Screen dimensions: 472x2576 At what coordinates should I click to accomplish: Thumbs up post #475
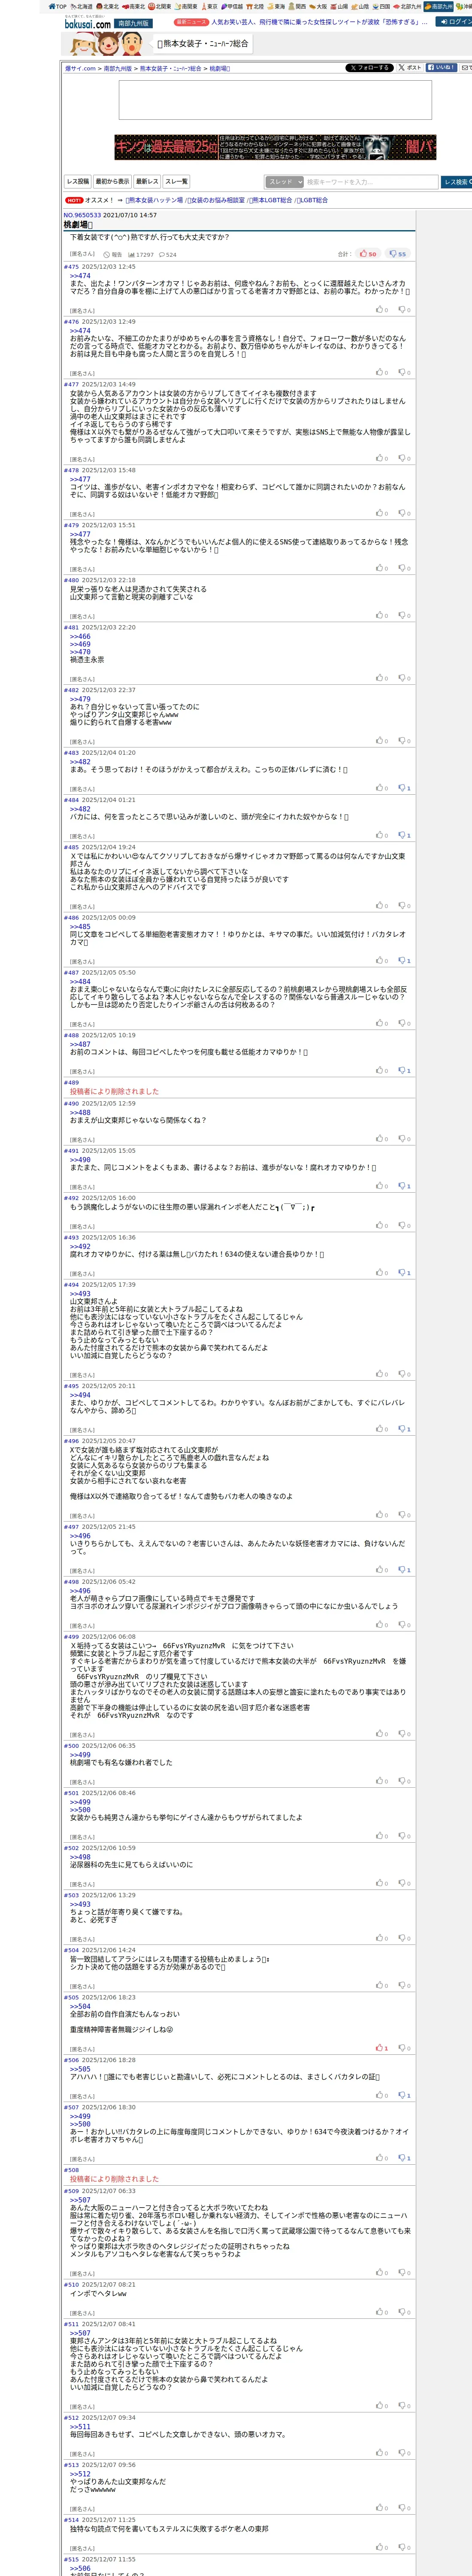pos(381,310)
